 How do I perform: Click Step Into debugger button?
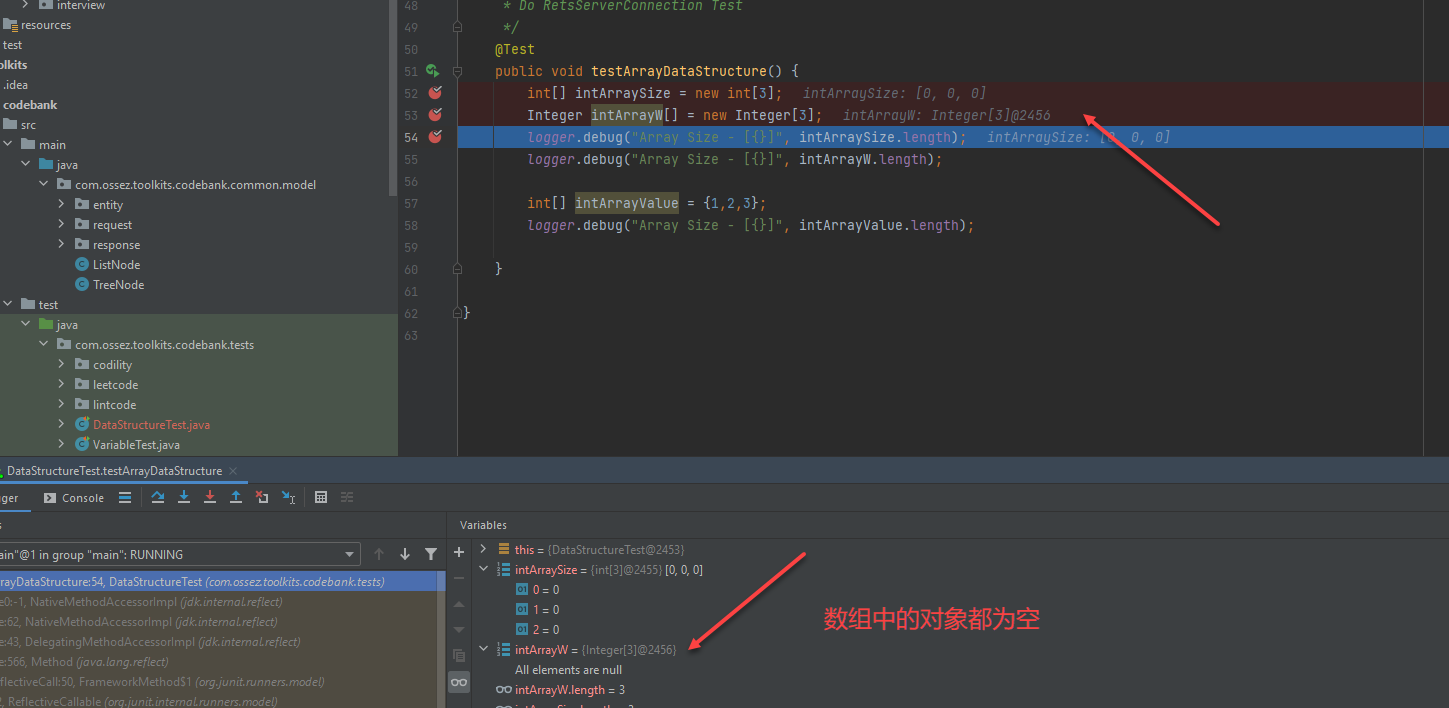[x=184, y=497]
